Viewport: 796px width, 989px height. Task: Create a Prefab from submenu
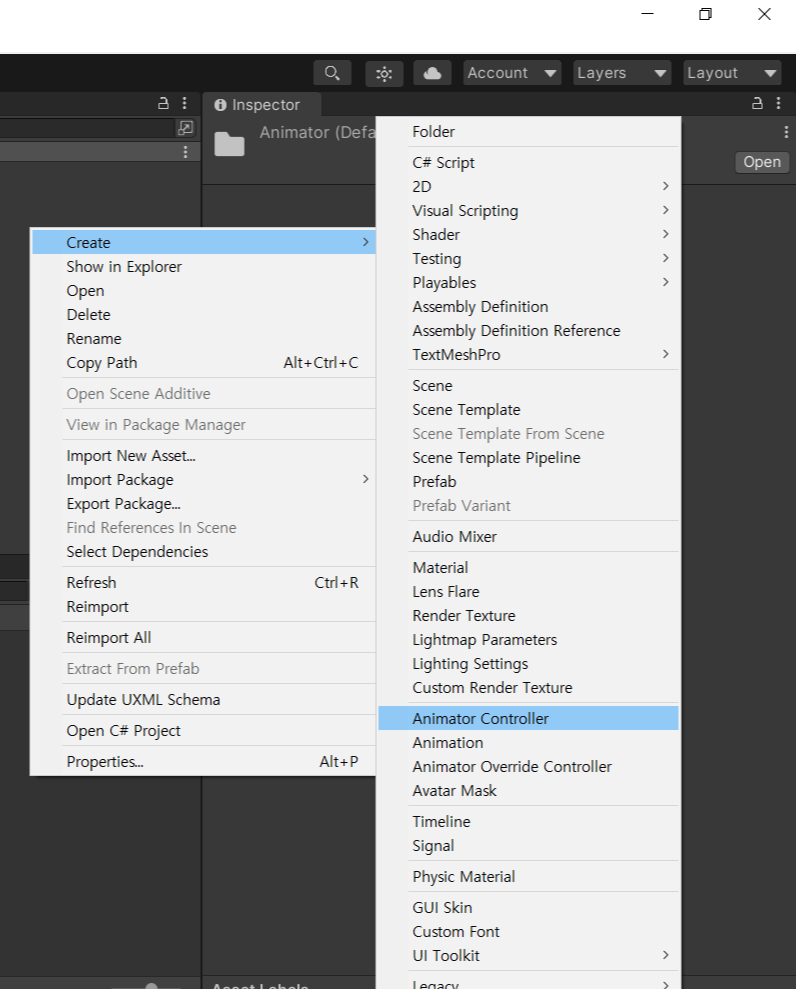(x=529, y=482)
